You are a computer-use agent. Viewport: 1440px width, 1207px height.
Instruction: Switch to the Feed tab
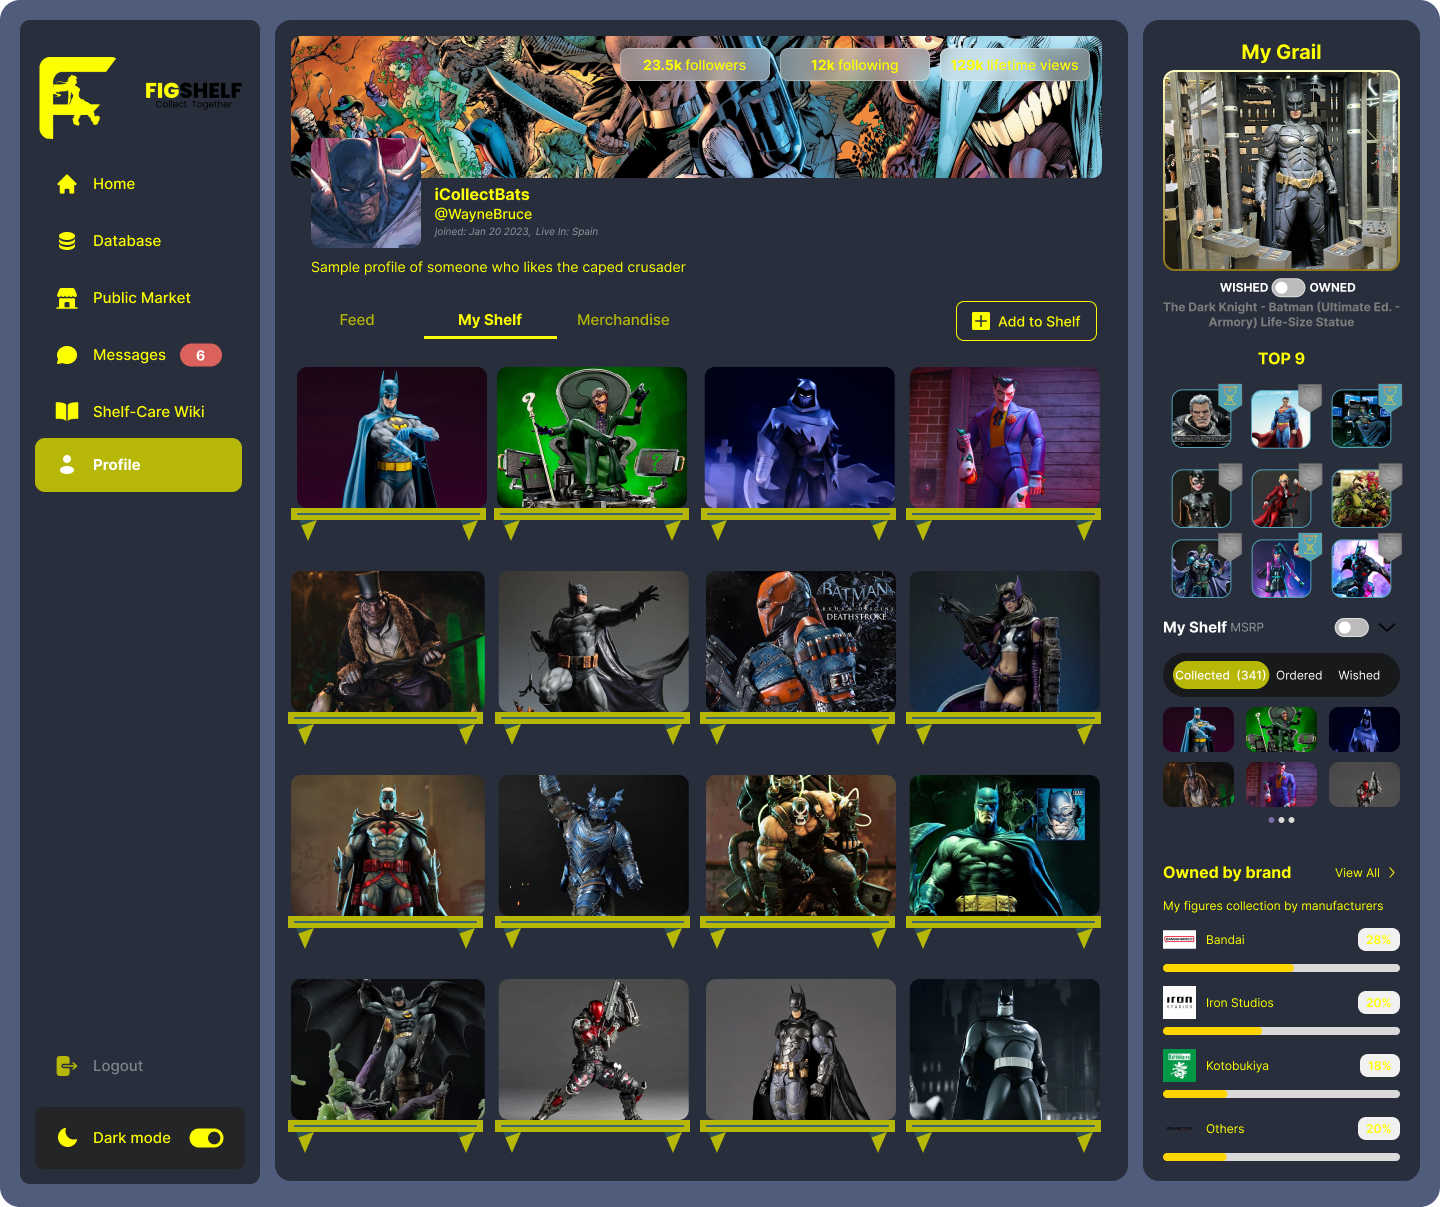(357, 320)
